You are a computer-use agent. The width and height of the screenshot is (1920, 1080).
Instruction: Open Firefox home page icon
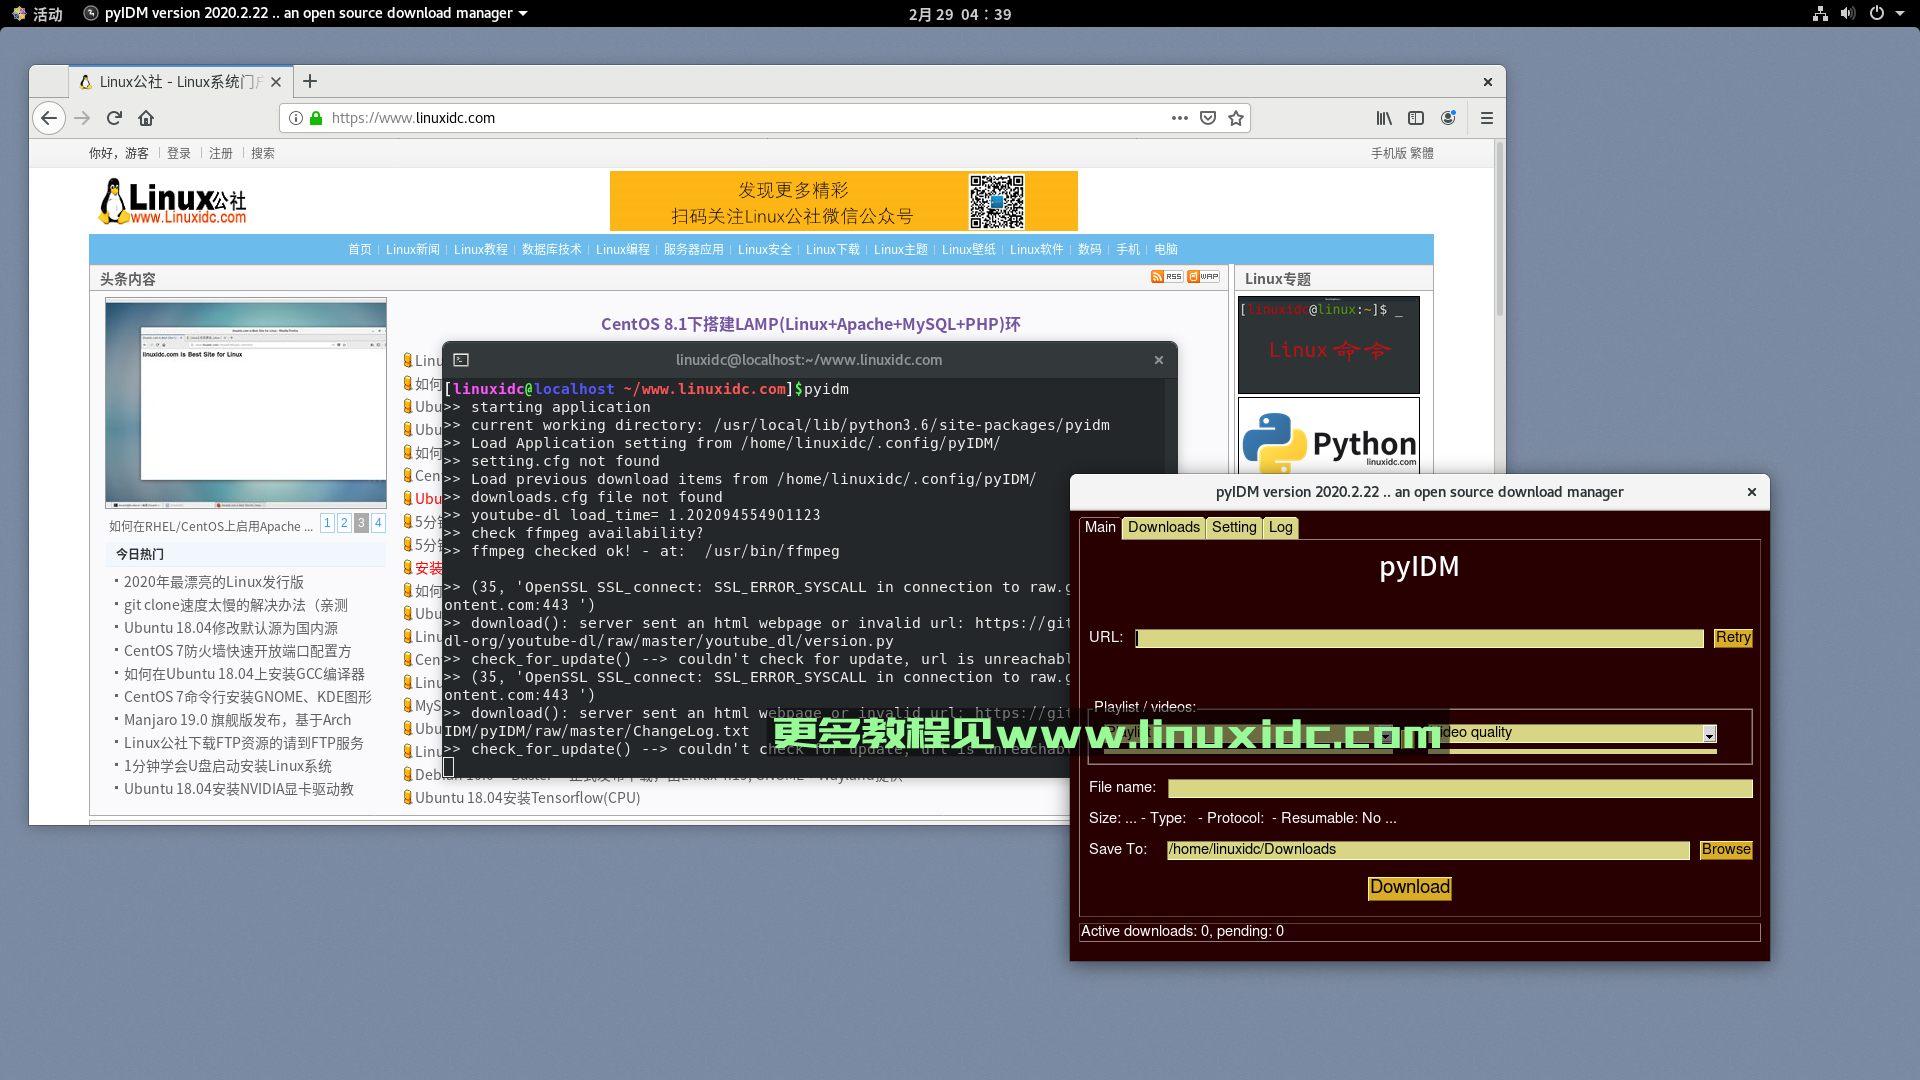click(x=146, y=118)
